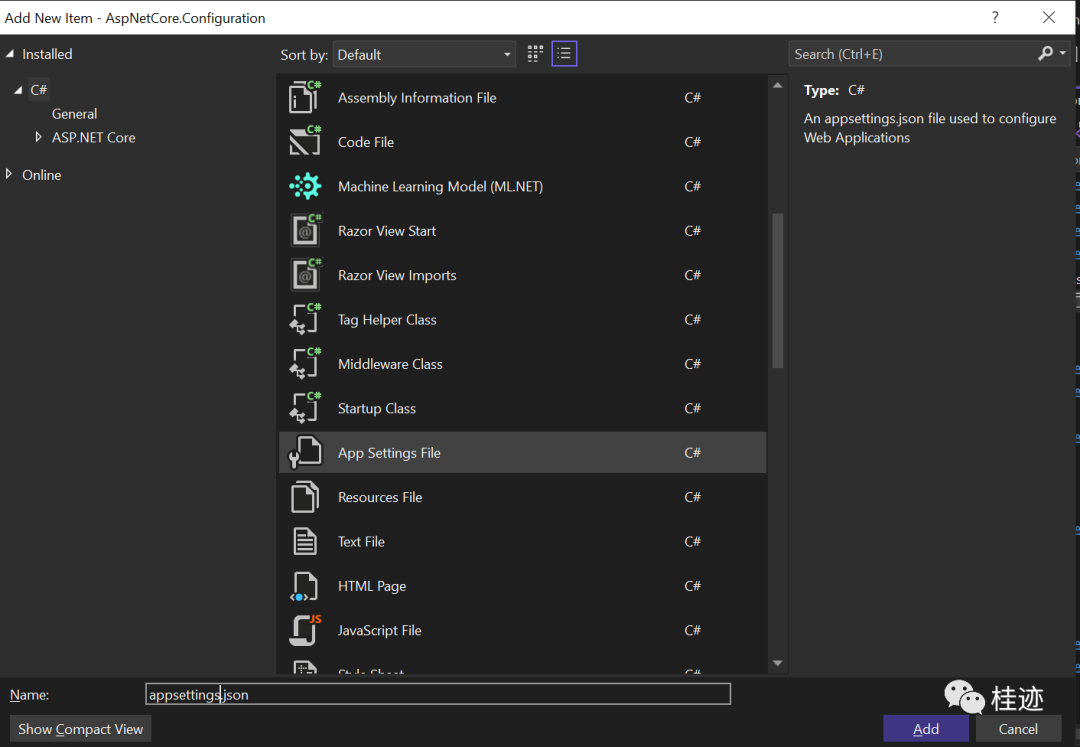Click the Name input field
This screenshot has height=747, width=1080.
438,694
